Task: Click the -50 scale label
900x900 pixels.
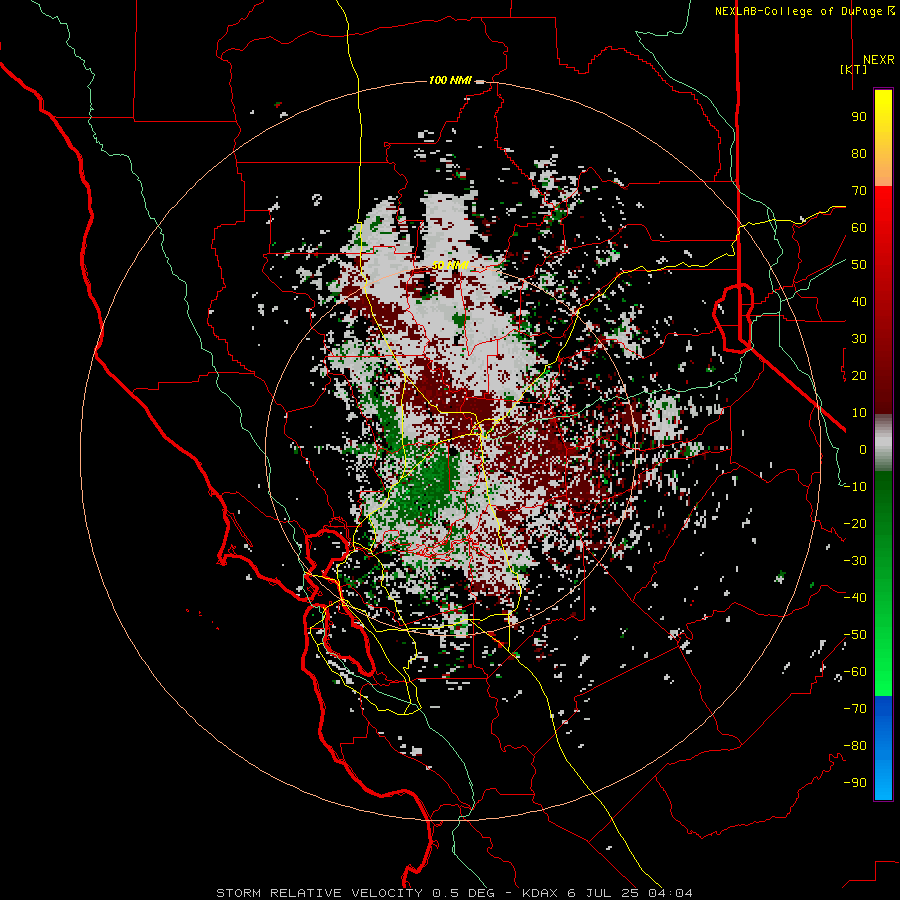Action: 855,635
